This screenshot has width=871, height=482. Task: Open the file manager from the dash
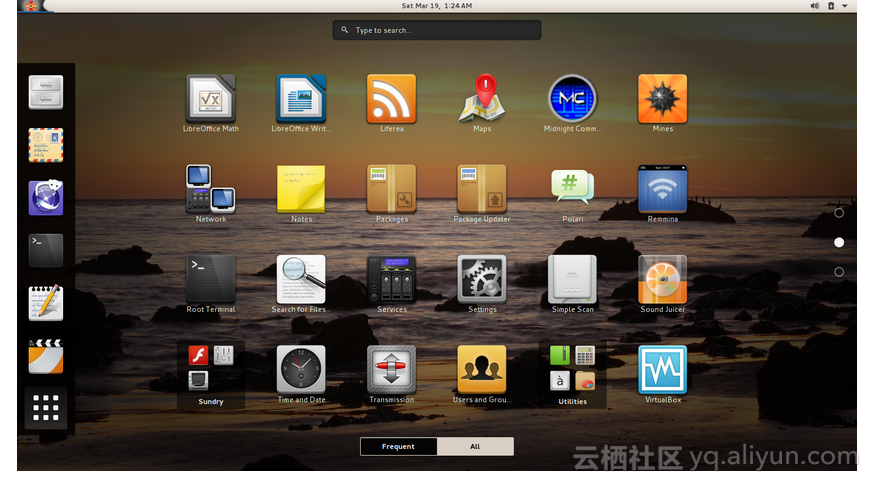[46, 92]
